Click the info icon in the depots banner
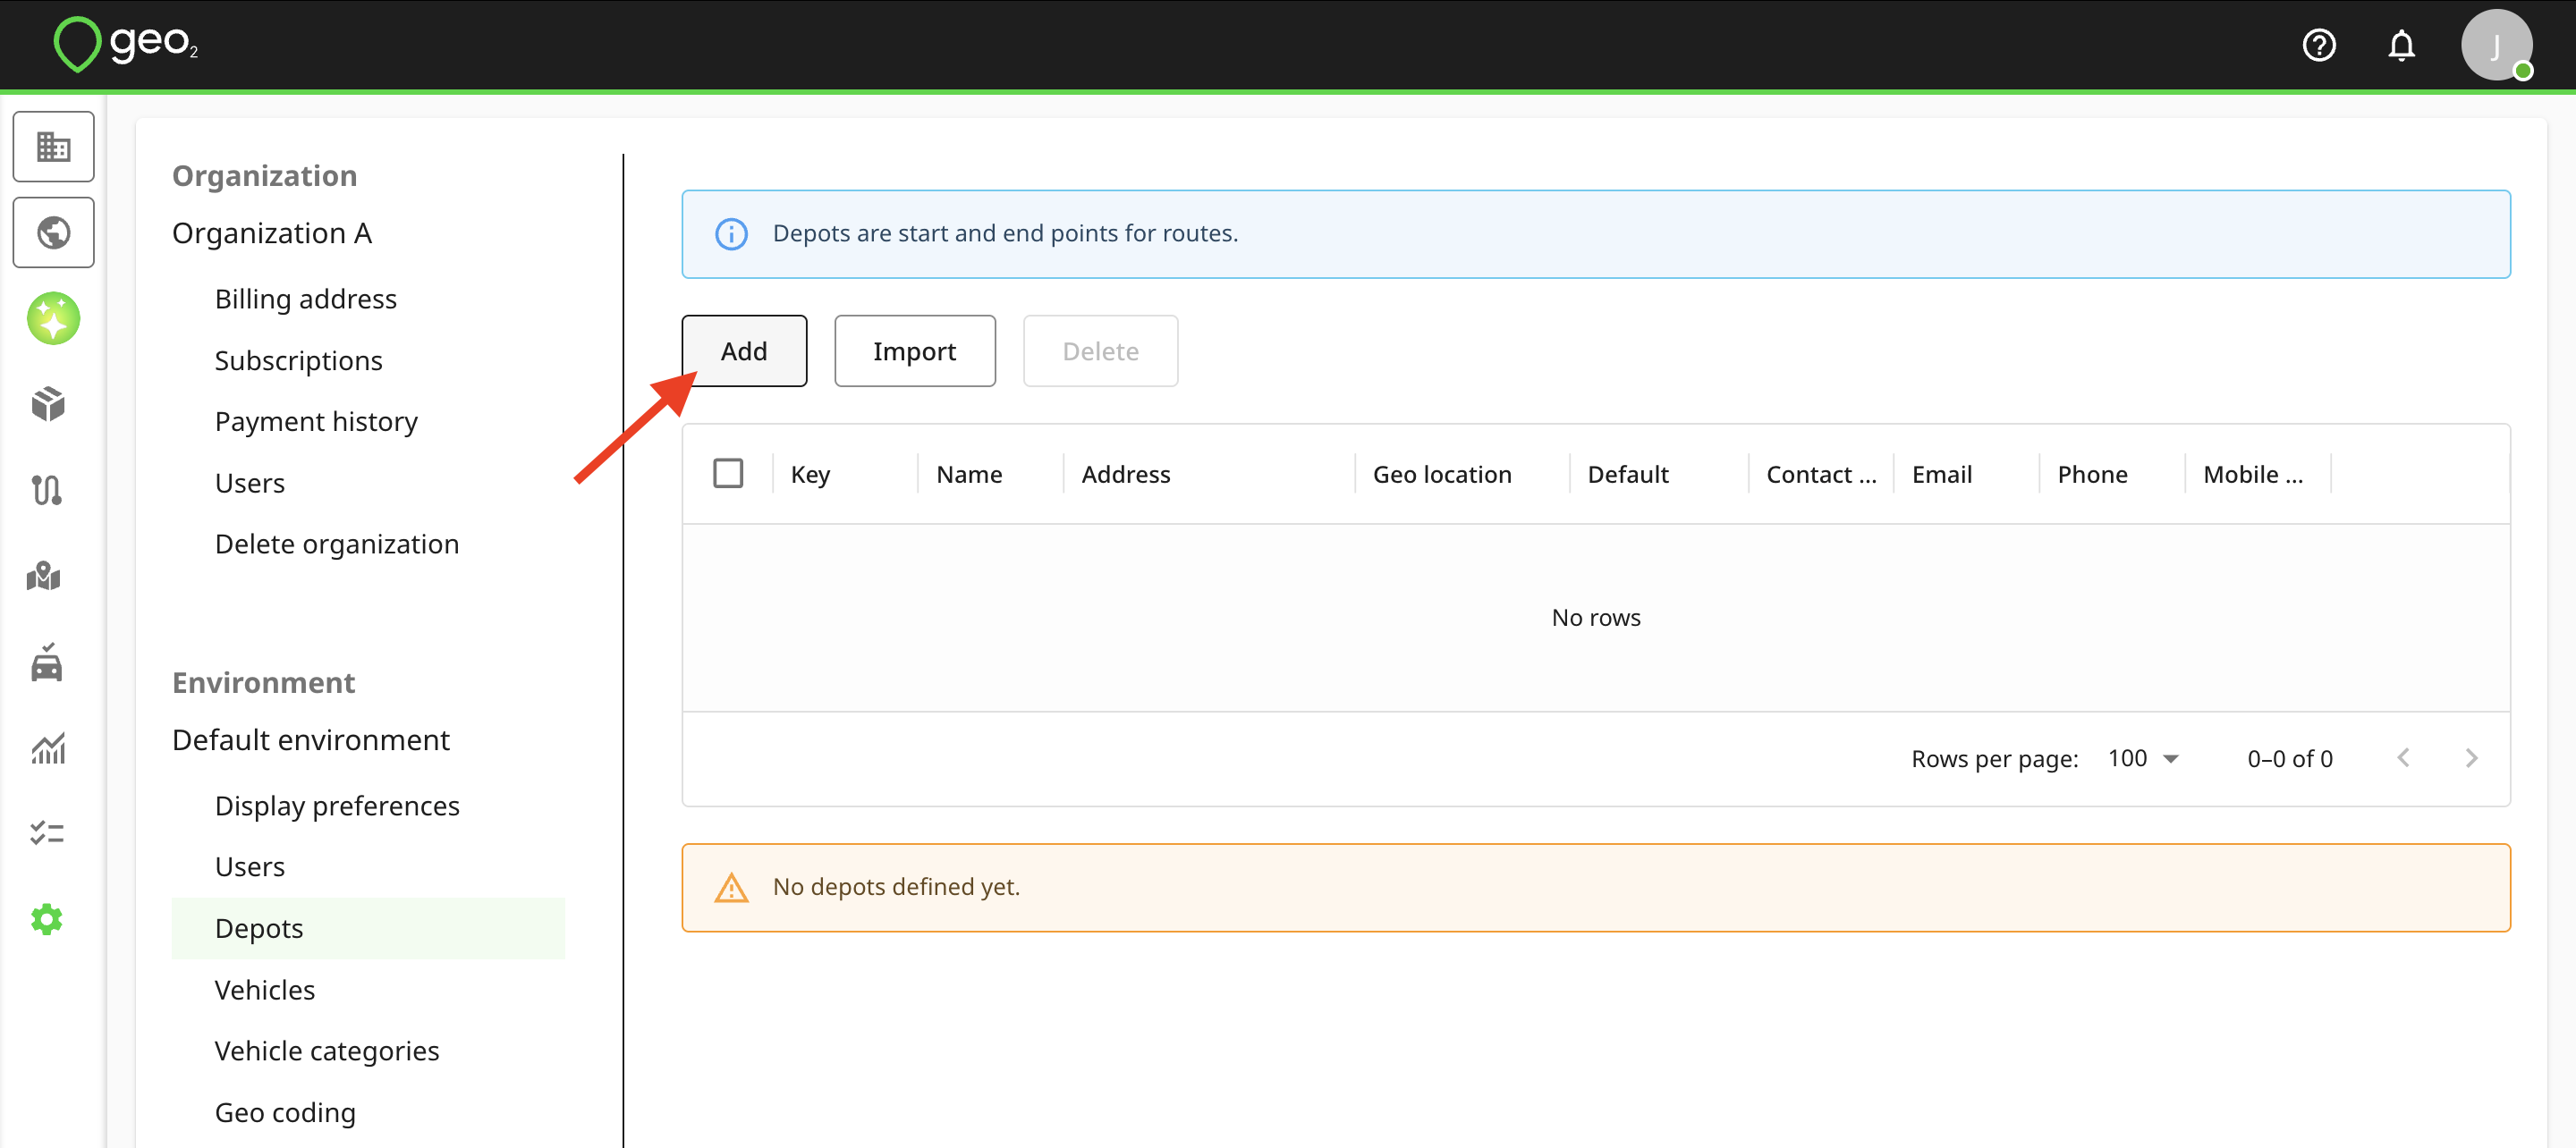The image size is (2576, 1148). (731, 234)
